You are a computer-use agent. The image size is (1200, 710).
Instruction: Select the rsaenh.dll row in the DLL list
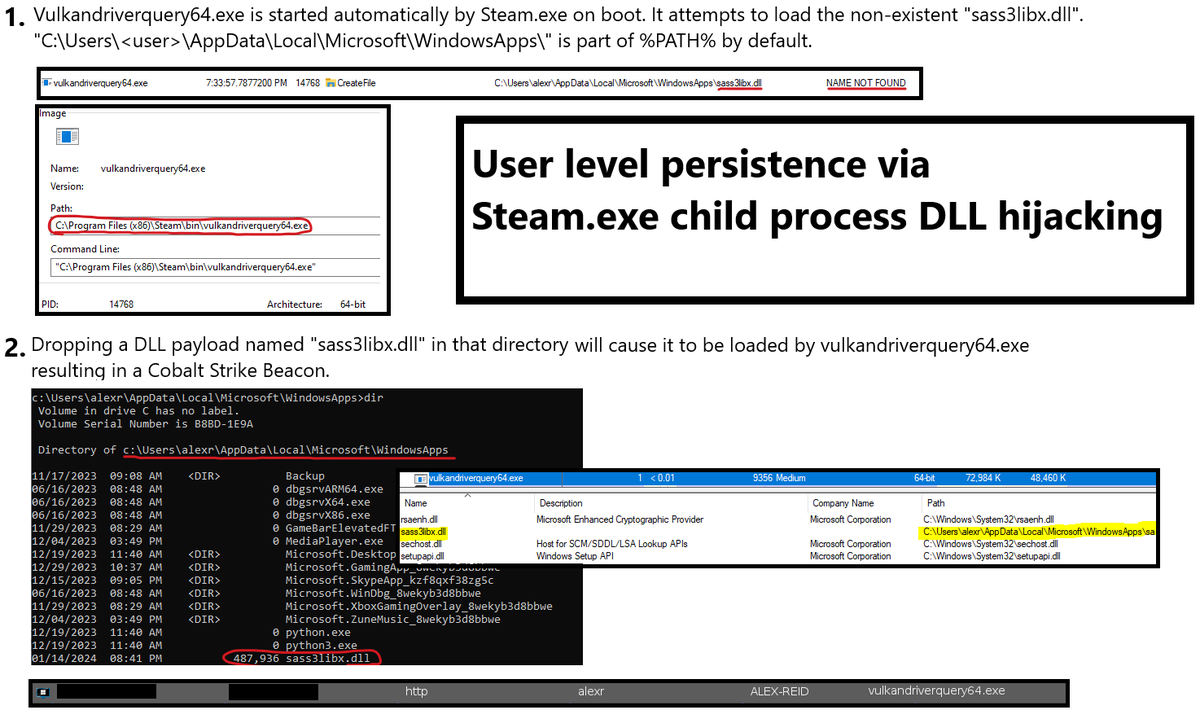point(778,520)
